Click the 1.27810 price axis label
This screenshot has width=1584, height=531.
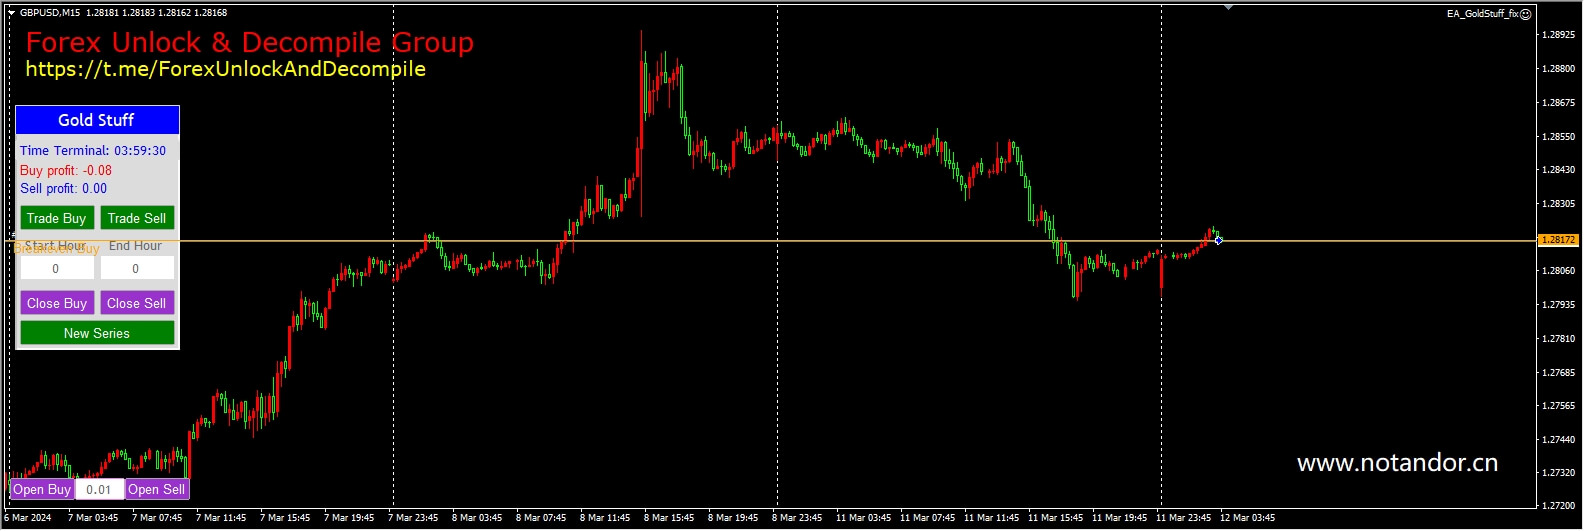pos(1558,339)
